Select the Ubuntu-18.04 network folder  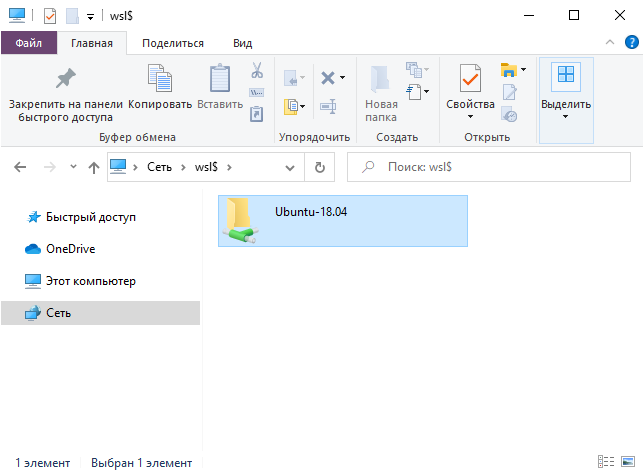(x=343, y=221)
